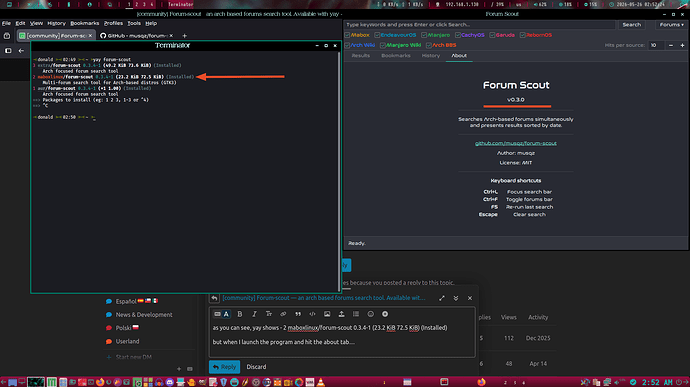The image size is (690, 387).
Task: Open composer extra options plus icon
Action: tap(385, 314)
